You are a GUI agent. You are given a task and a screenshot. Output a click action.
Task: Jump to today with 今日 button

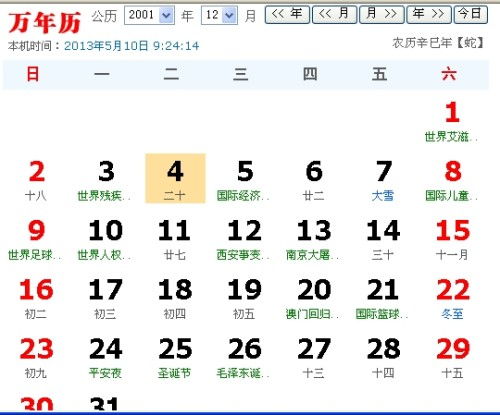[471, 14]
